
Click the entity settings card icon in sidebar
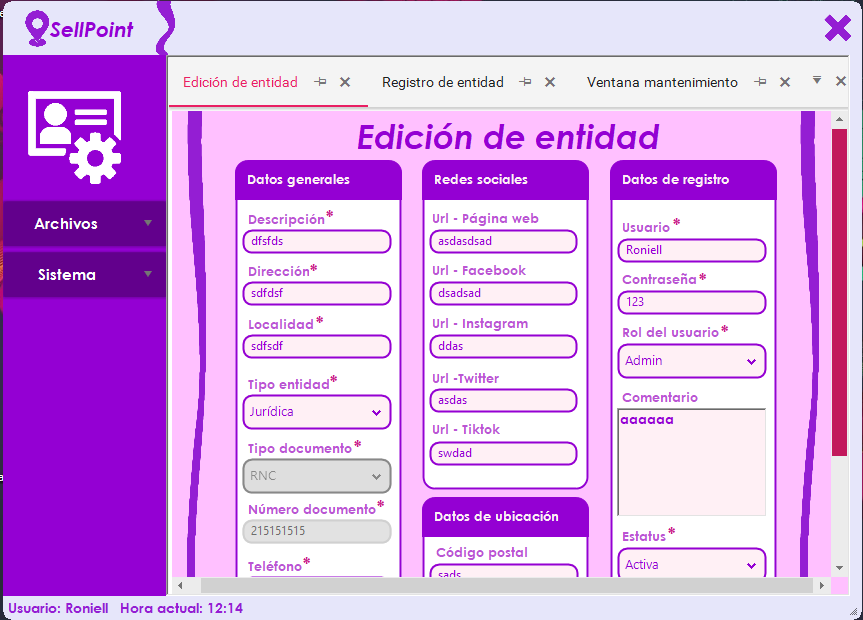[x=74, y=137]
